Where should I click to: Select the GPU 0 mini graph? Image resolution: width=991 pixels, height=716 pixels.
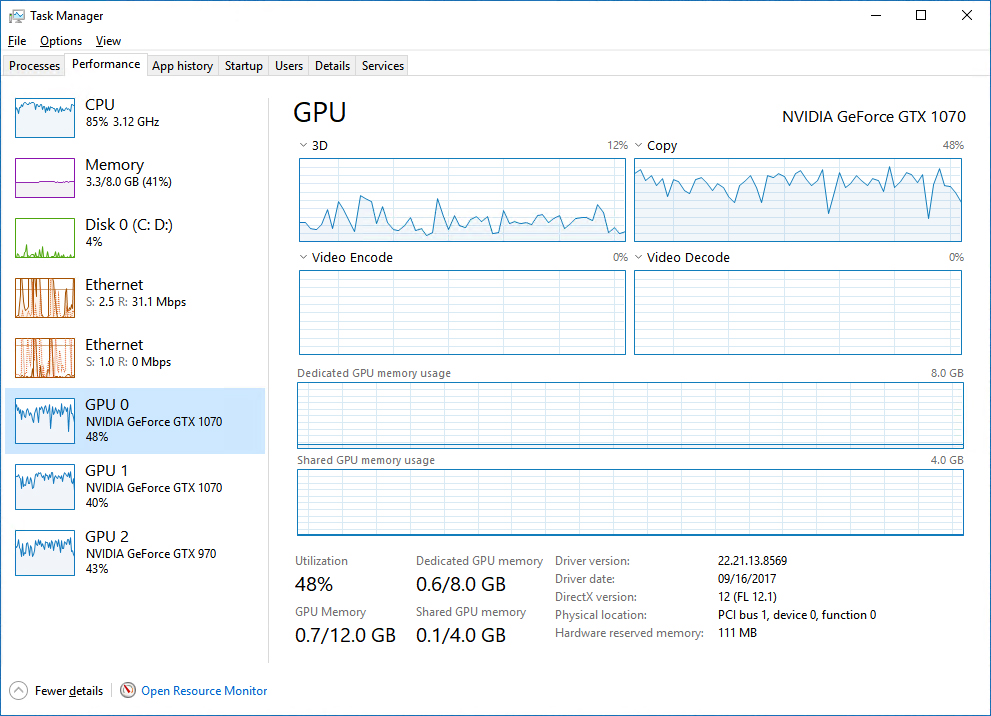tap(45, 421)
